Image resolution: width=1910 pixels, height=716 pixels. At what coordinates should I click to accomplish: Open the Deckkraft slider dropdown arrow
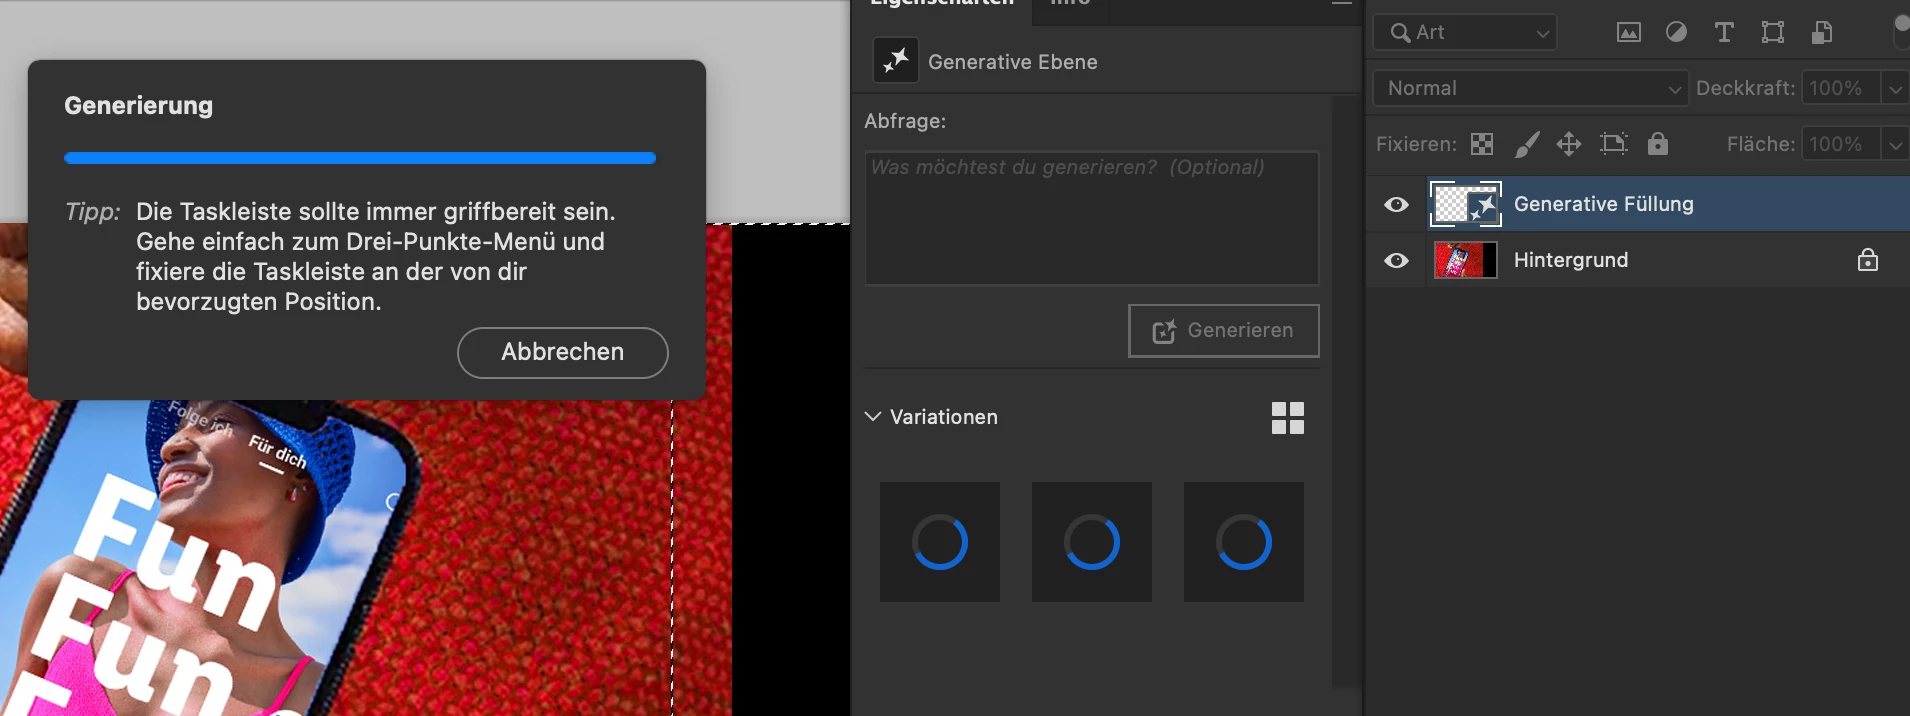(1895, 88)
